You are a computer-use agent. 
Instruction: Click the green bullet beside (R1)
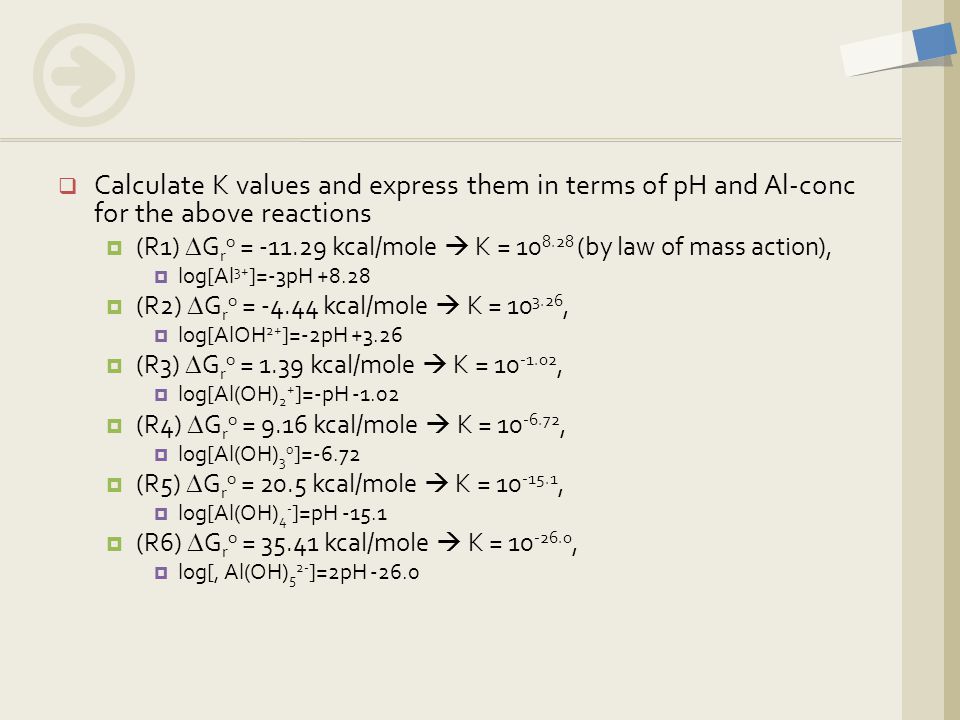[114, 248]
